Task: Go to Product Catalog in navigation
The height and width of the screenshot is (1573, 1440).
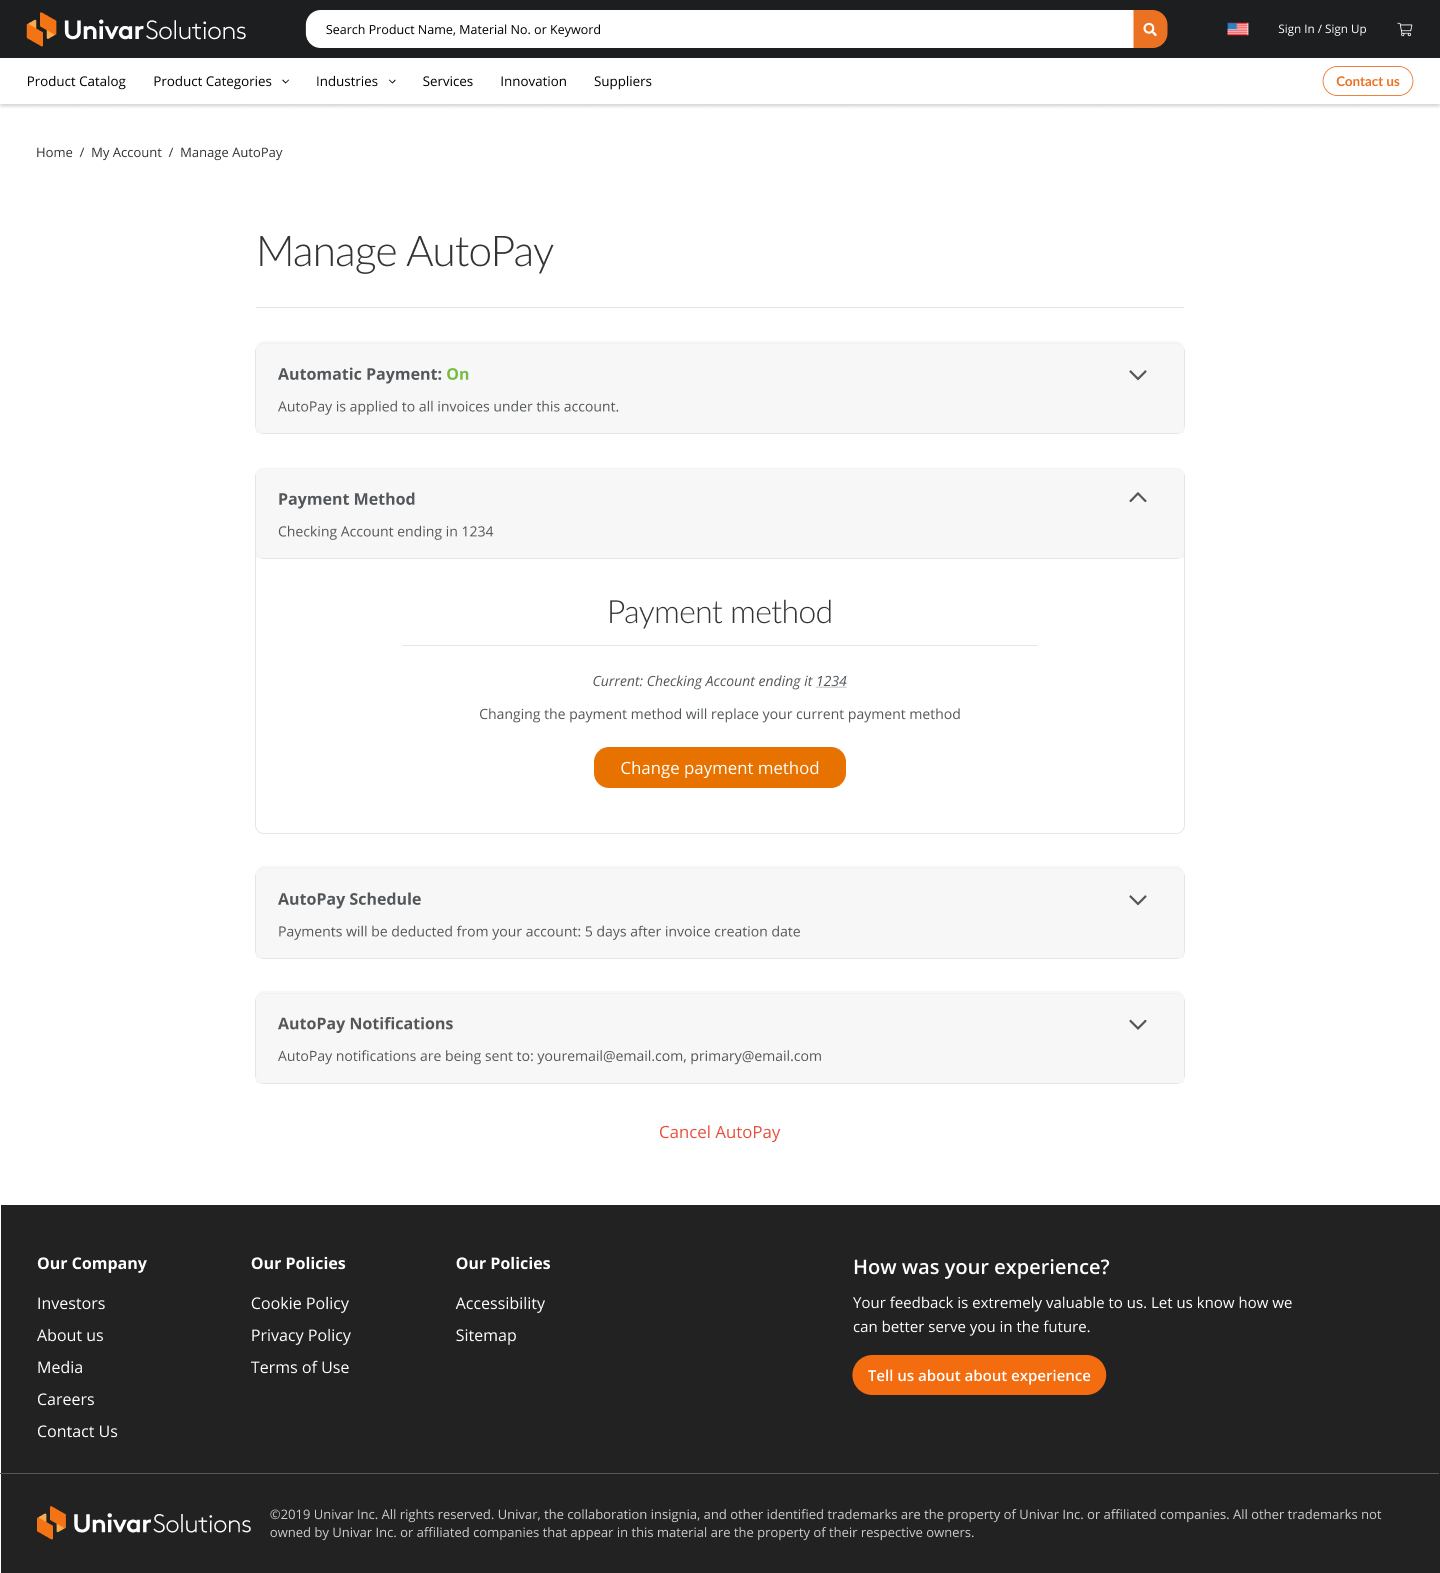Action: (76, 81)
